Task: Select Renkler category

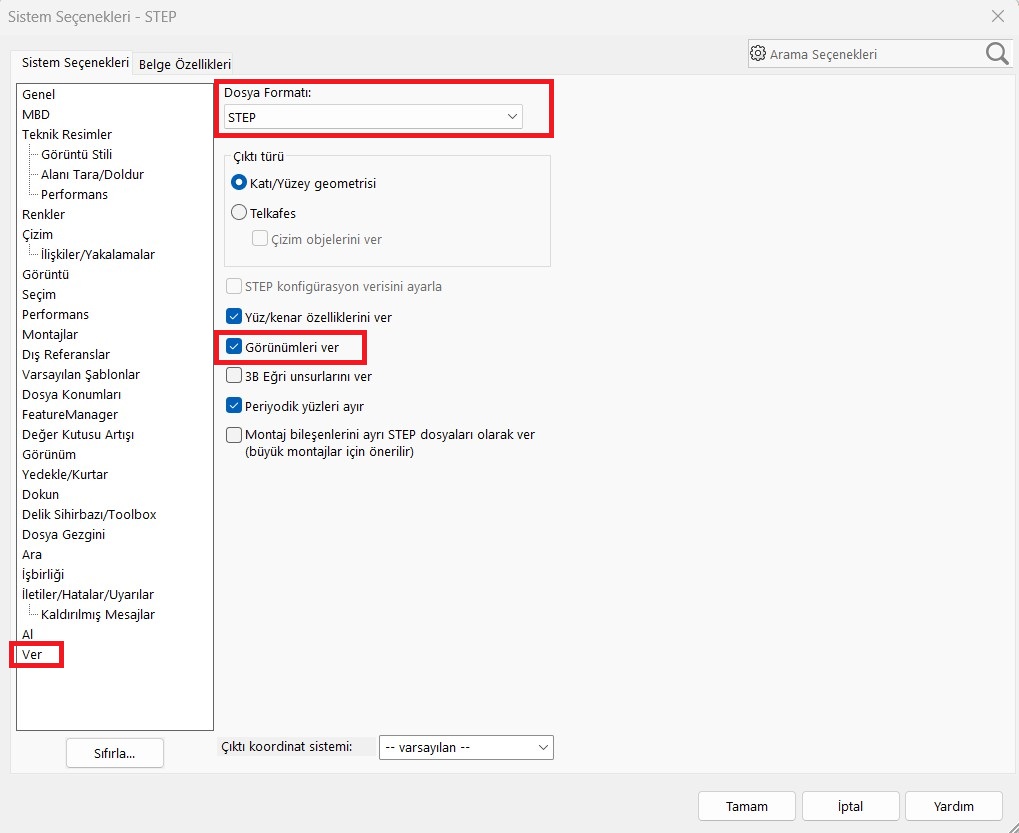Action: coord(44,214)
